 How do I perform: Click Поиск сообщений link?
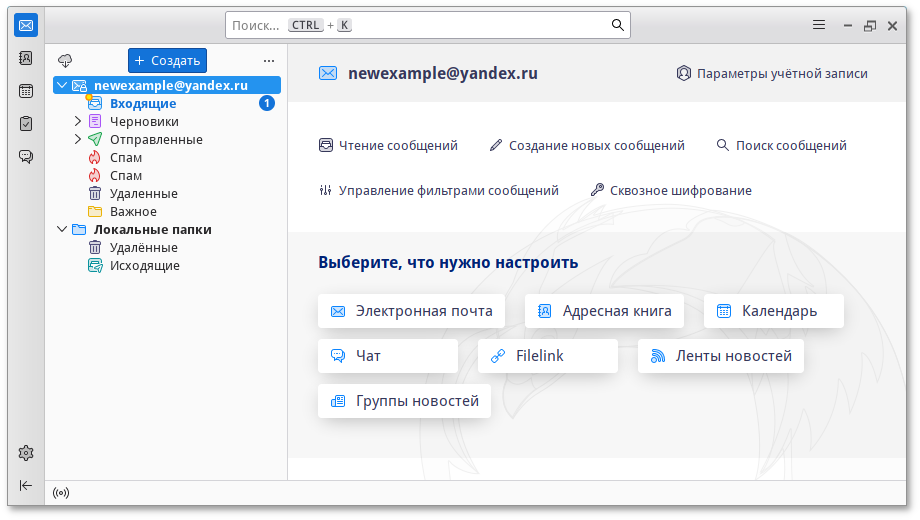coord(782,146)
